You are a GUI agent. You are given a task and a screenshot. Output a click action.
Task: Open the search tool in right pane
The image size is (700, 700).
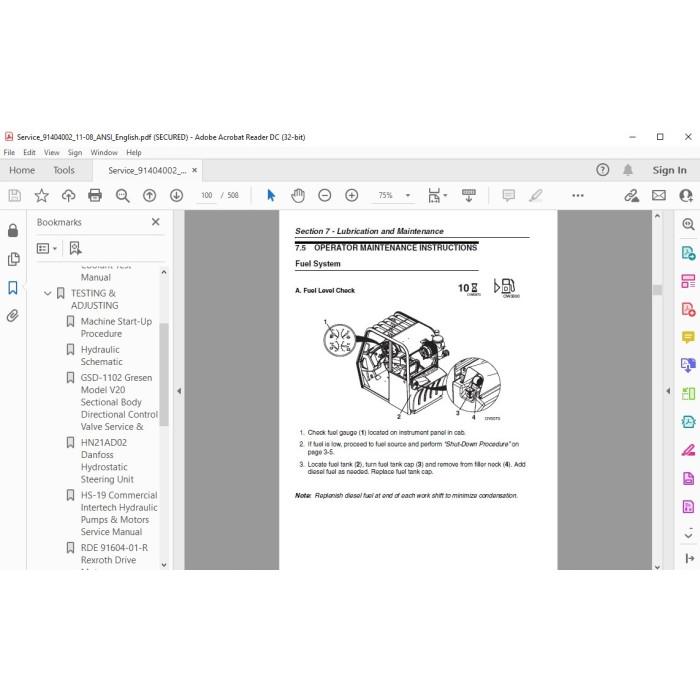688,224
